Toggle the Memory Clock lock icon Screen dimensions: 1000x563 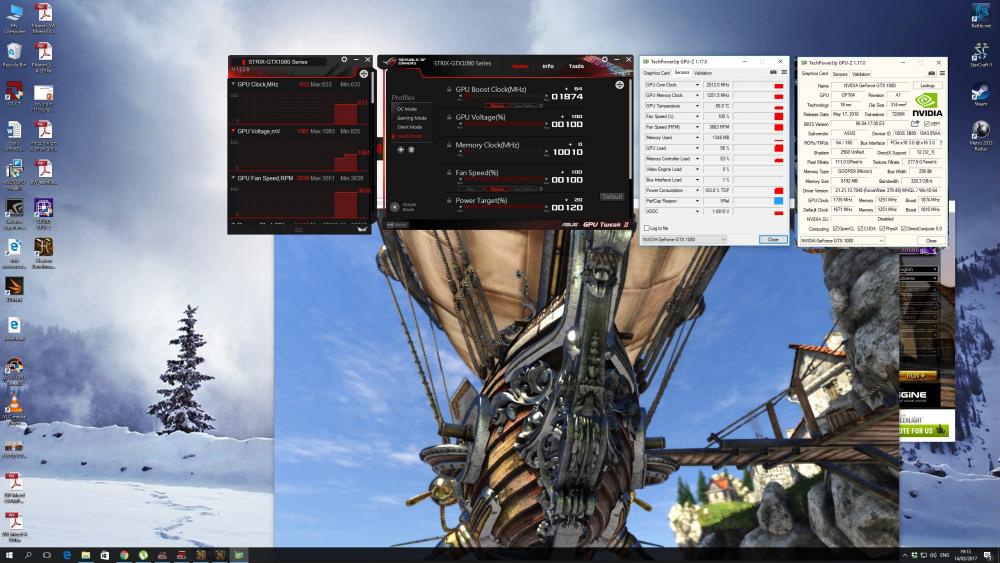coord(449,145)
